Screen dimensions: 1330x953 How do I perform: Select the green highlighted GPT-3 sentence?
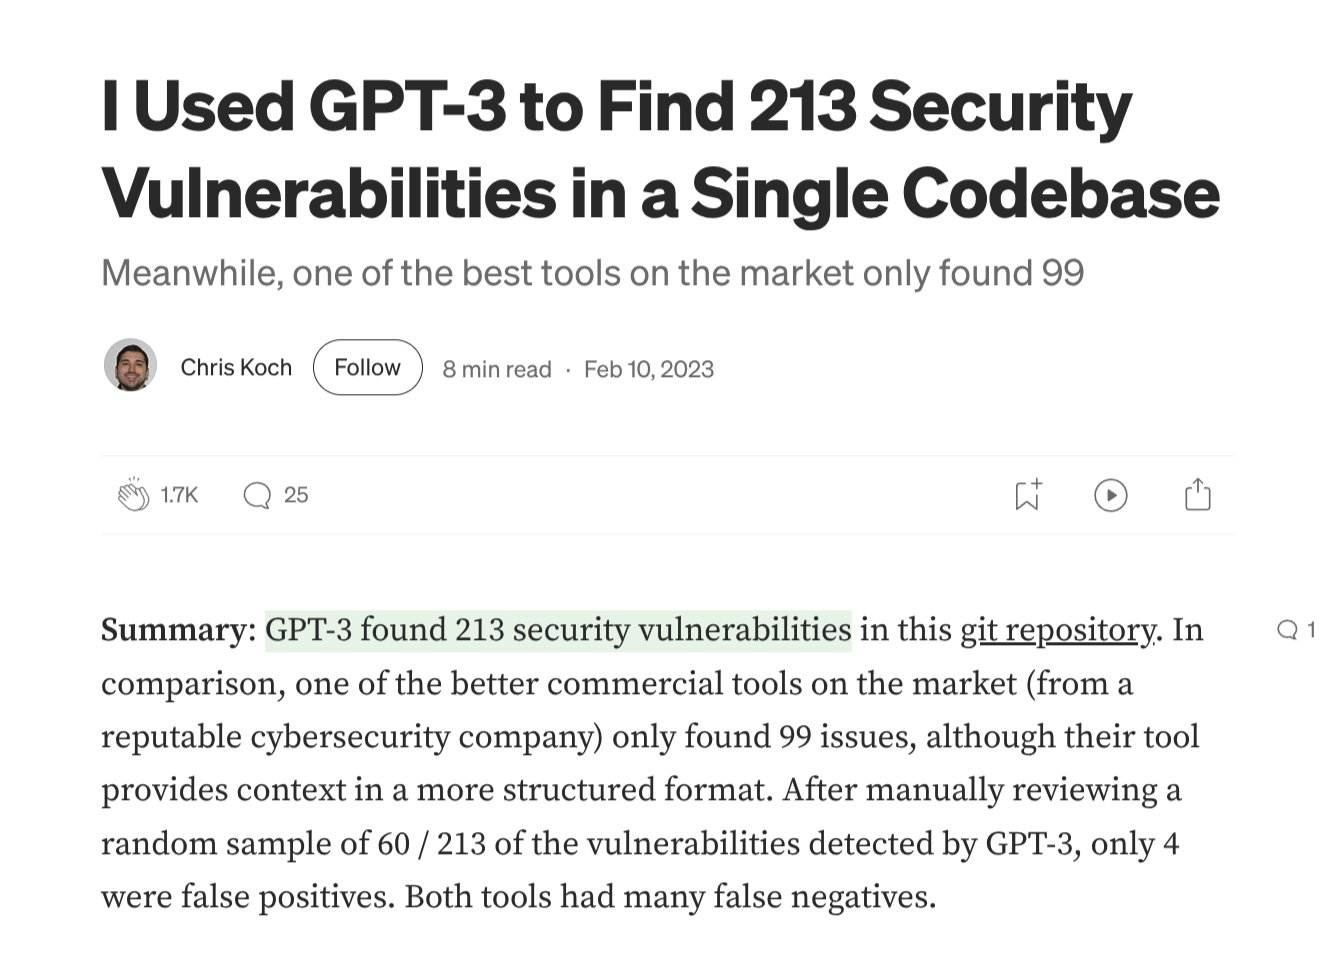click(x=558, y=630)
